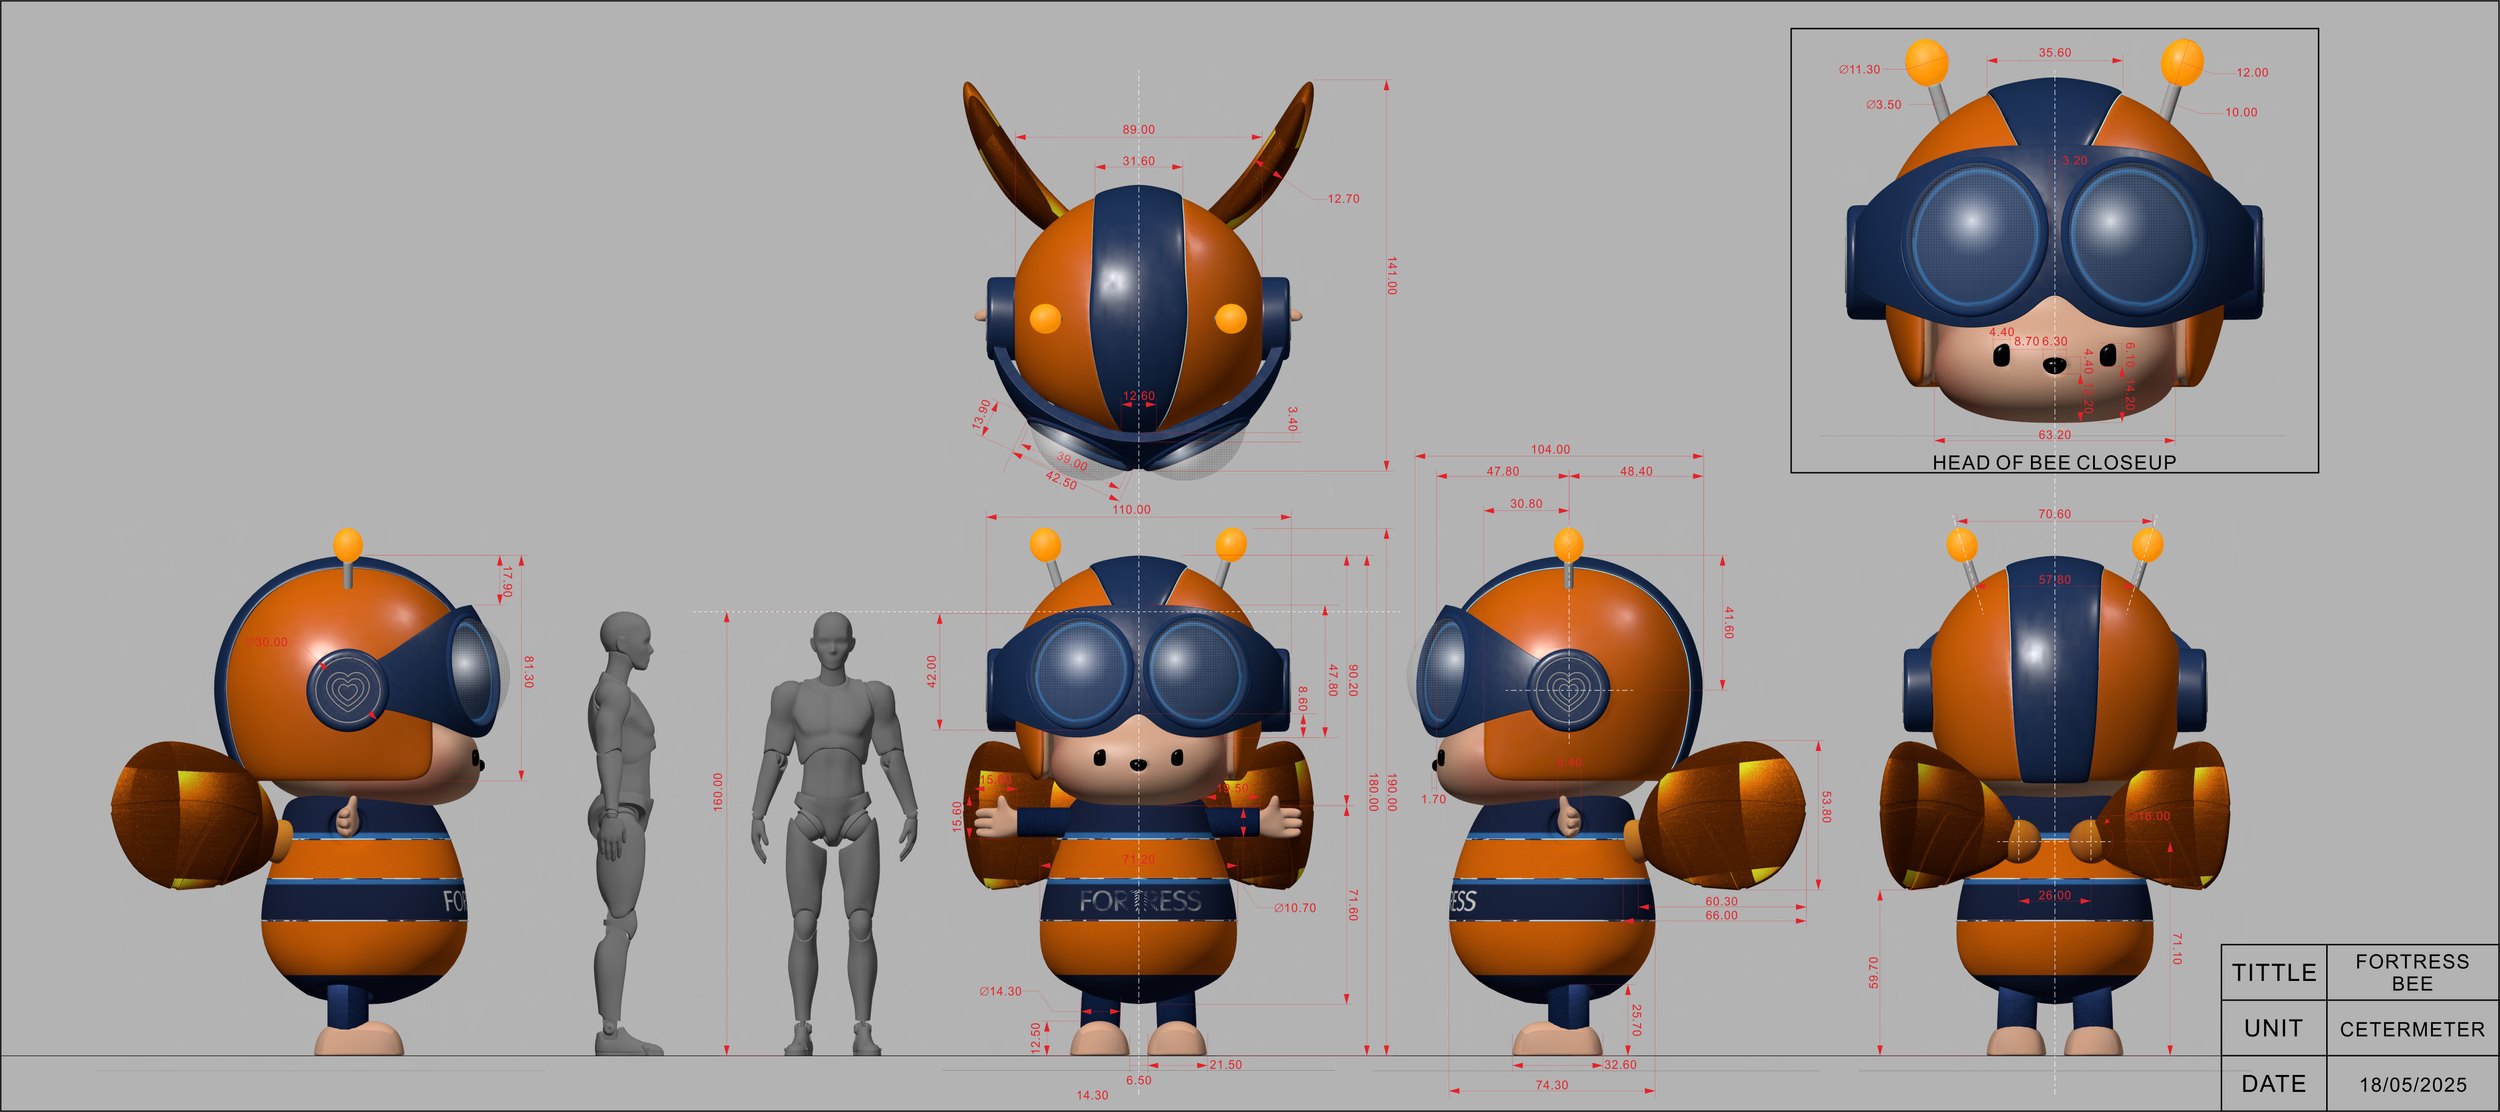This screenshot has height=1112, width=2500.
Task: Click the 104.00 side view width dimension
Action: click(x=1550, y=450)
